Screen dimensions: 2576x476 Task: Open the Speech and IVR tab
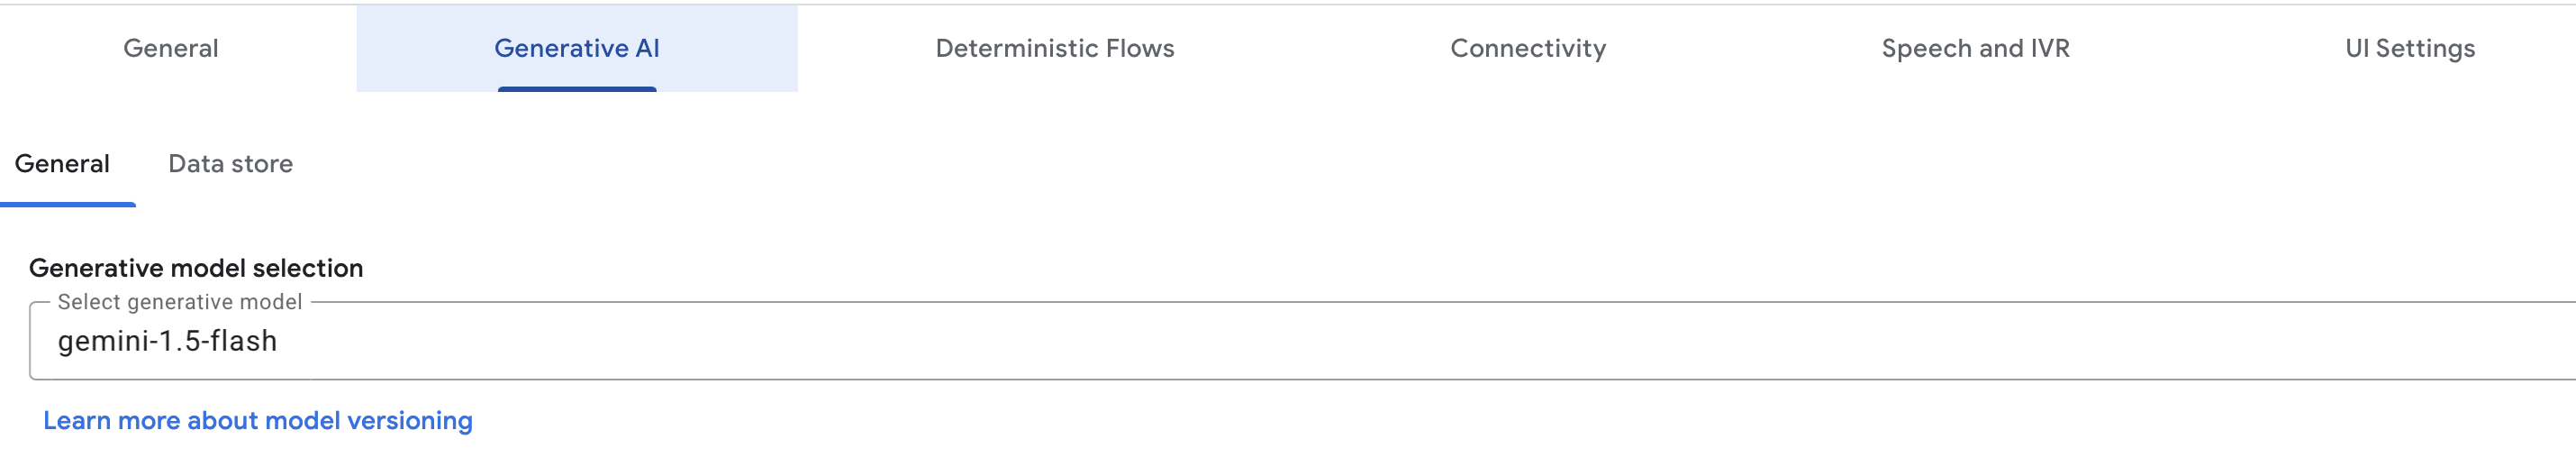pos(1975,48)
